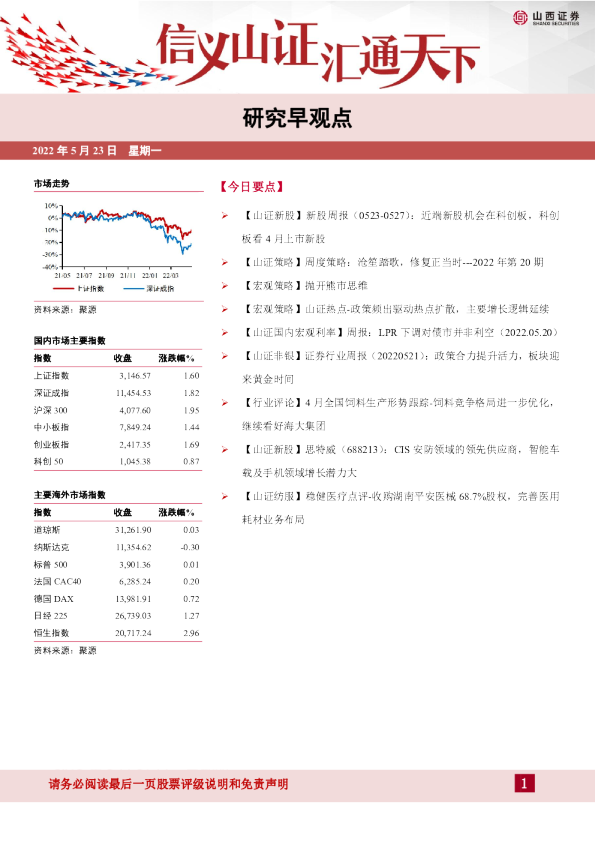
Task: Click the blue 深证成指 legend entry
Action: pyautogui.click(x=149, y=289)
